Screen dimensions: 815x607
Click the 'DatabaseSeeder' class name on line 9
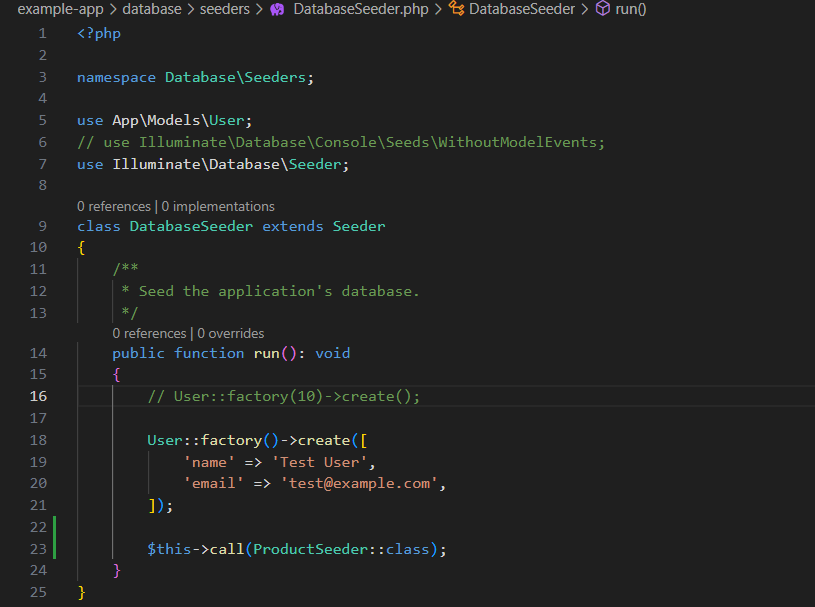click(191, 227)
